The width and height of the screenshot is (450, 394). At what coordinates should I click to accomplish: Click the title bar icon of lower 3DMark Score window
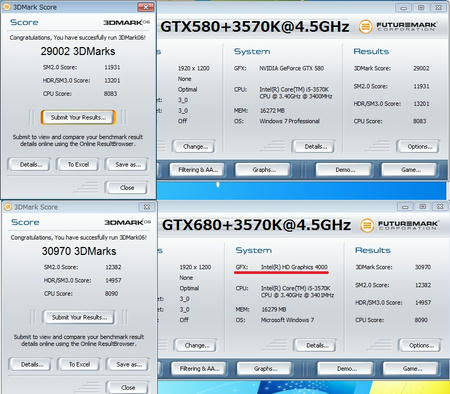tap(8, 207)
